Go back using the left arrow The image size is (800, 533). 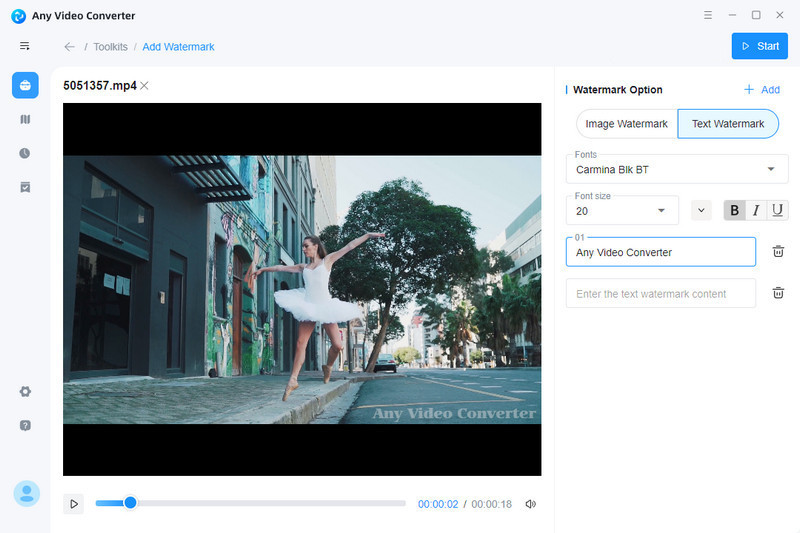69,47
